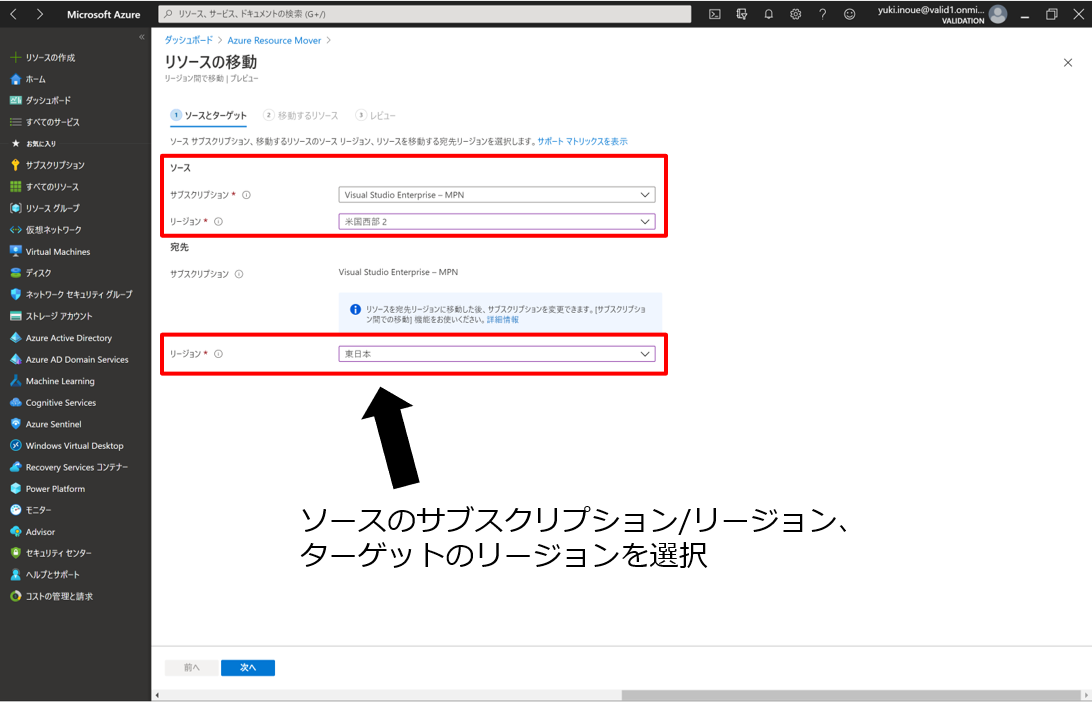
Task: Show info for source サブスクリプション field
Action: (246, 195)
